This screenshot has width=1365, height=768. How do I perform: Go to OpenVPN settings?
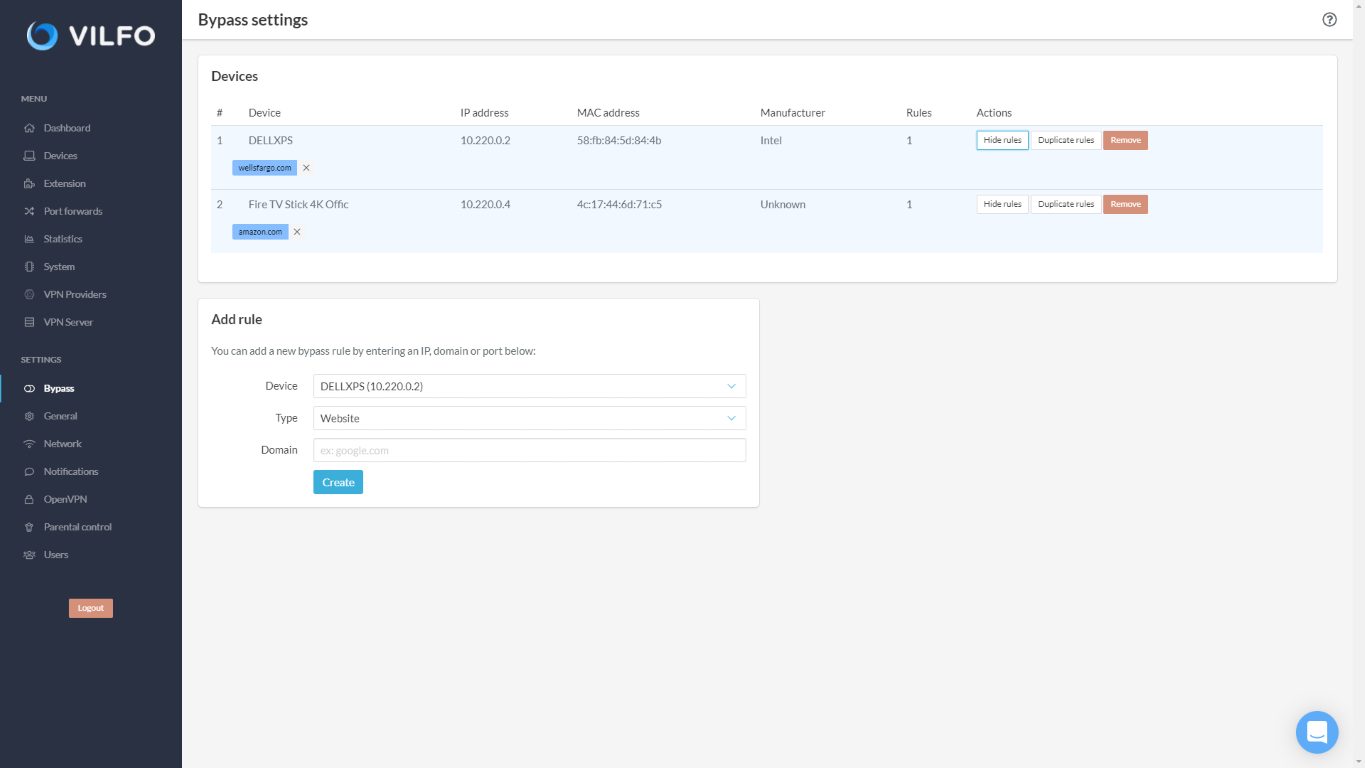pos(66,499)
